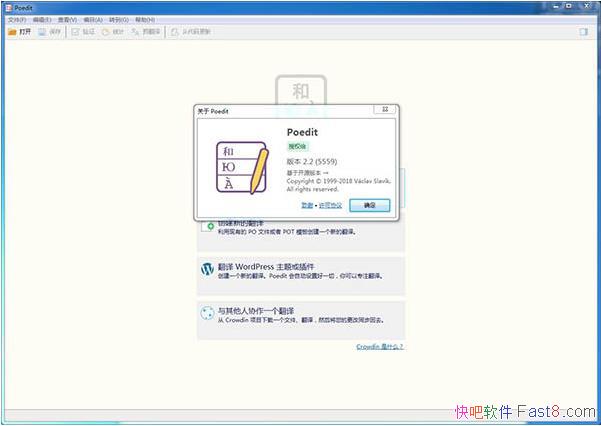Viewport: 601px width, 426px height.
Task: Open the Go (转到) menu
Action: (x=119, y=19)
